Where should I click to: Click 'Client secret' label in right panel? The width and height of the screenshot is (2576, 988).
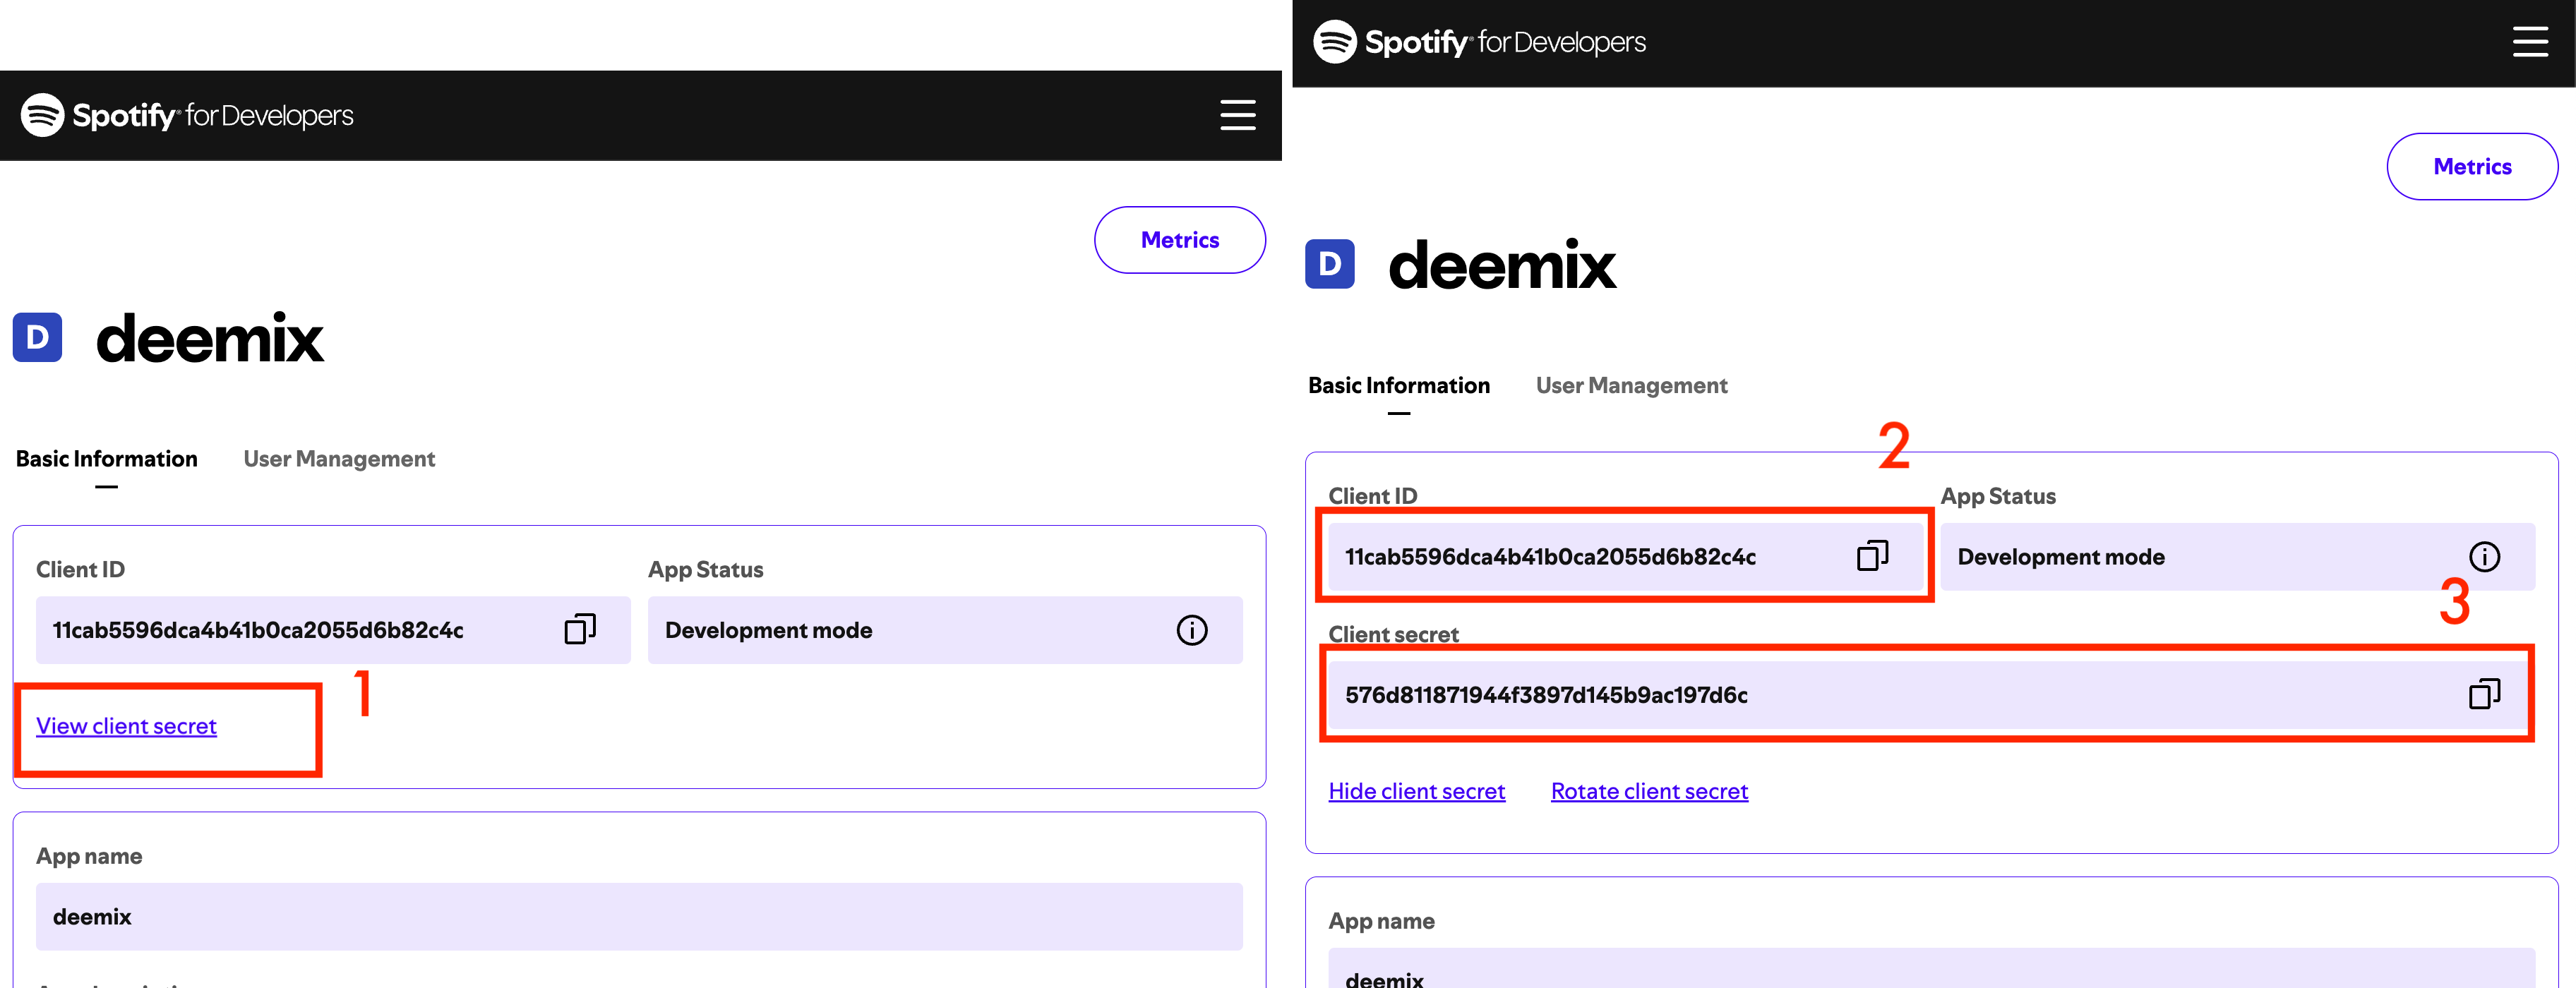pos(1393,634)
